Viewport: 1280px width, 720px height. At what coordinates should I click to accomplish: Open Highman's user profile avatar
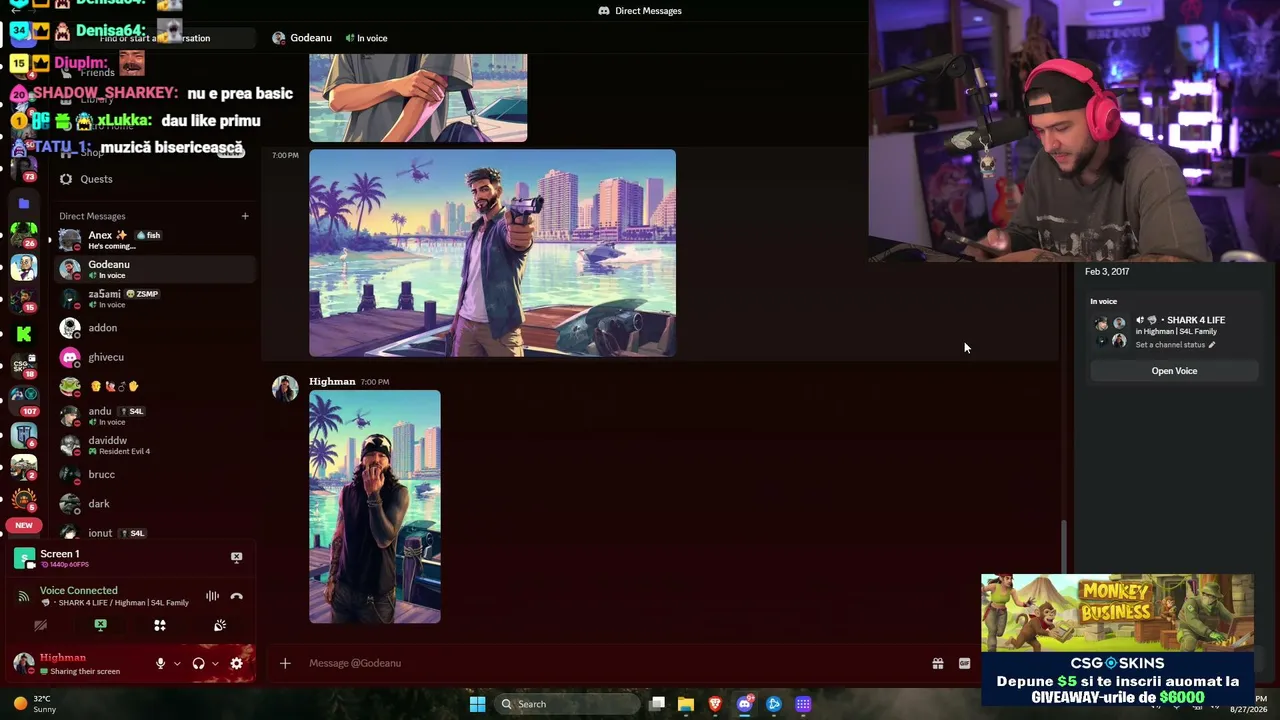tap(24, 663)
